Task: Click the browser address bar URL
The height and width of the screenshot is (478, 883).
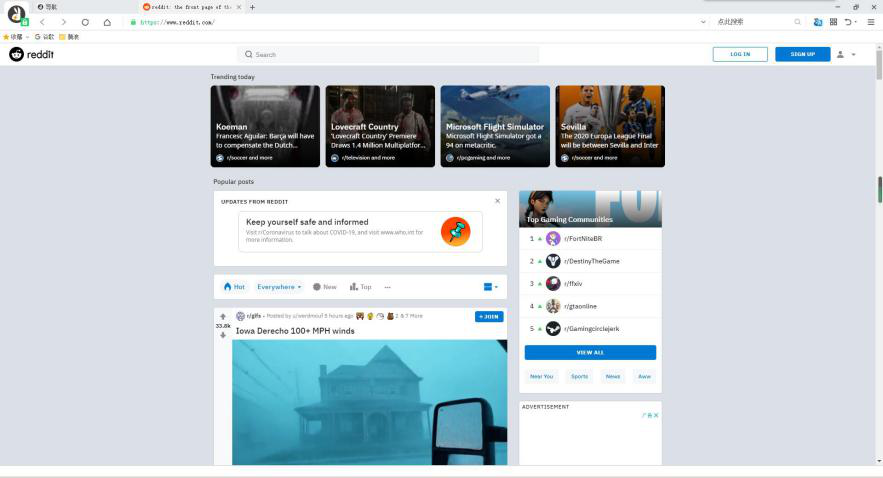Action: click(177, 23)
